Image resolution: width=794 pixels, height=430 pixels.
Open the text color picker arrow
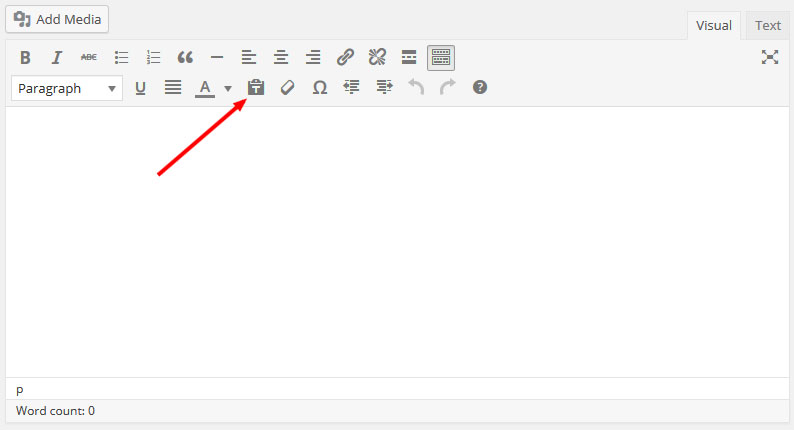(228, 89)
